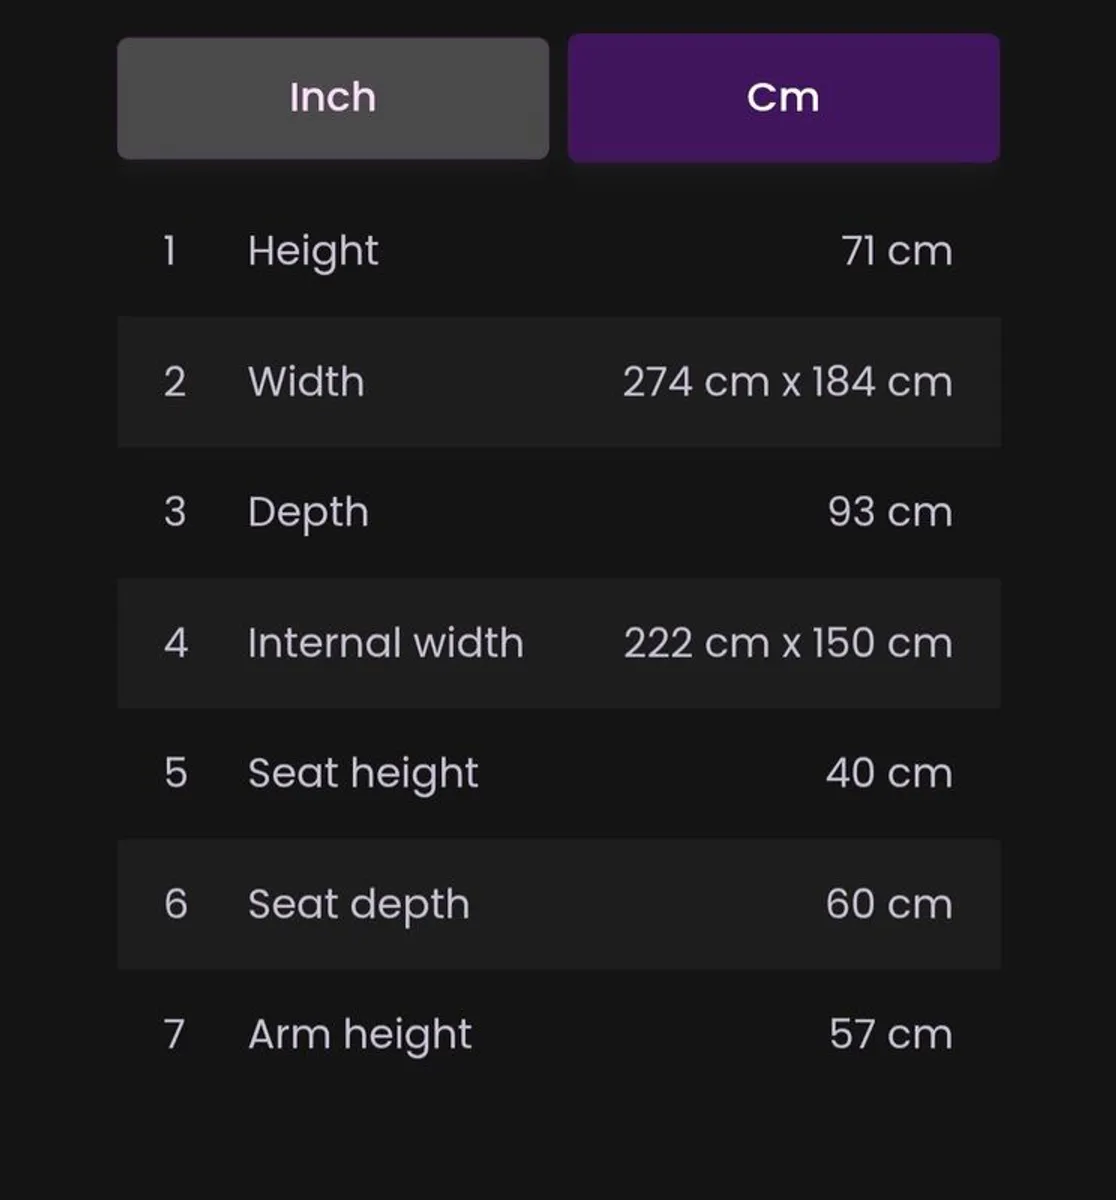Select the Width row label
This screenshot has width=1116, height=1200.
tap(306, 382)
